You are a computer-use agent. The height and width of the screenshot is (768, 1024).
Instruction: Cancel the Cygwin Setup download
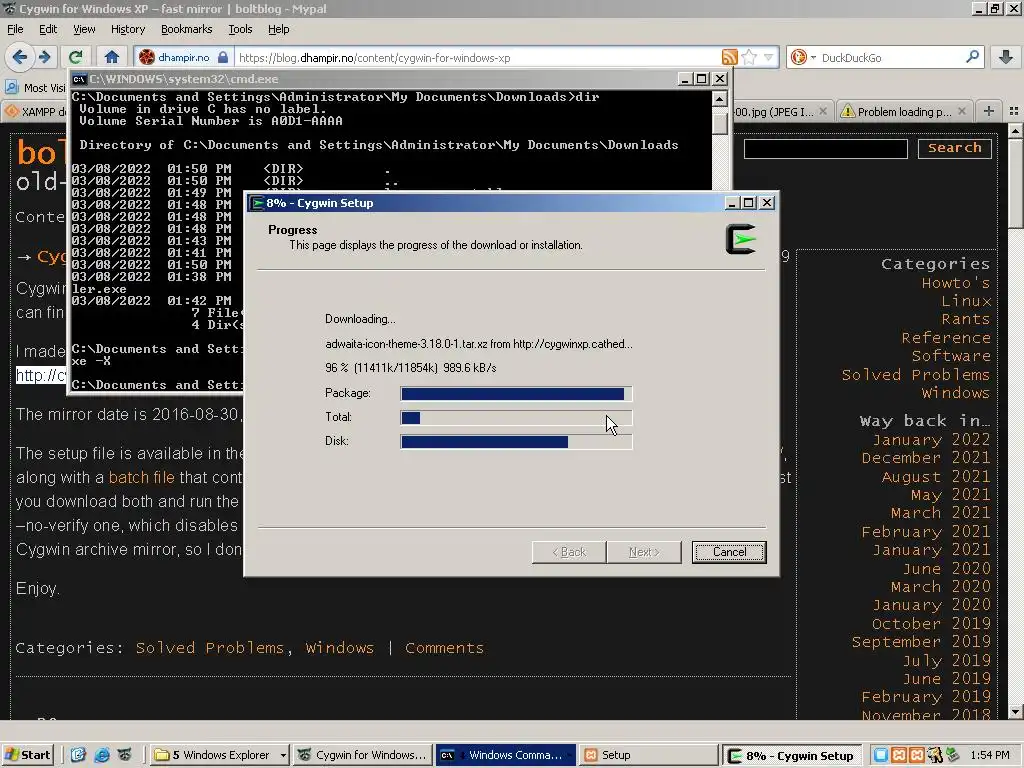pos(729,552)
